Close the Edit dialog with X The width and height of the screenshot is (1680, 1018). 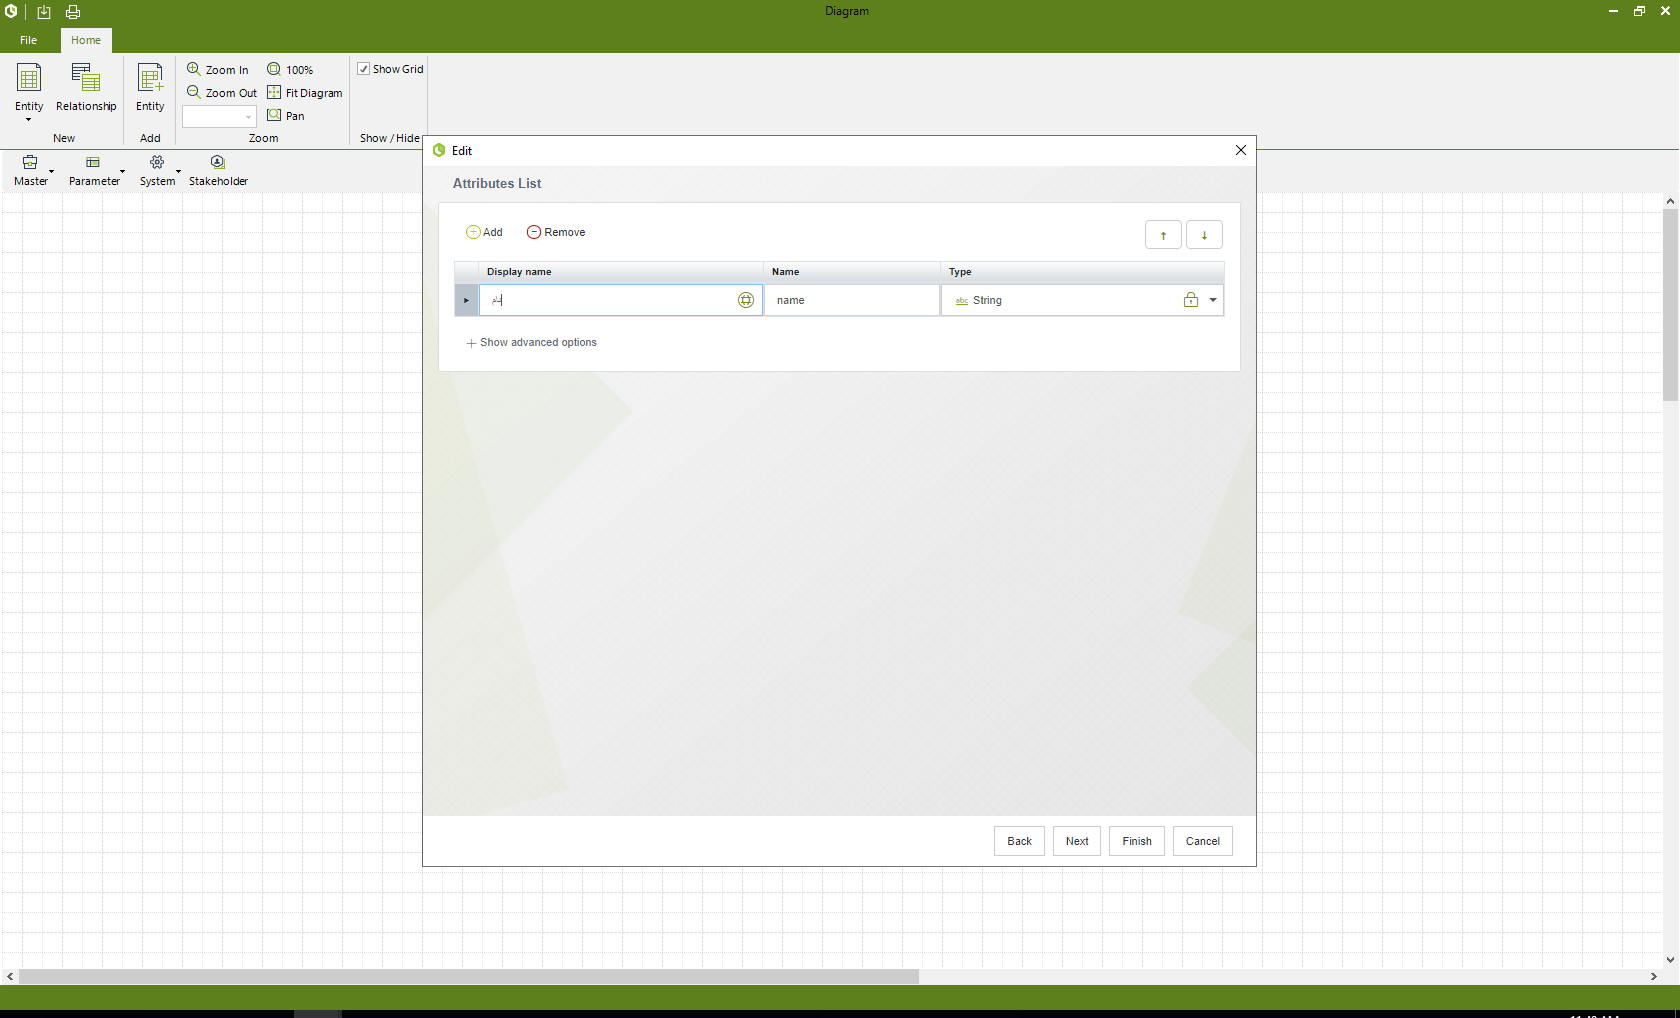[x=1241, y=150]
